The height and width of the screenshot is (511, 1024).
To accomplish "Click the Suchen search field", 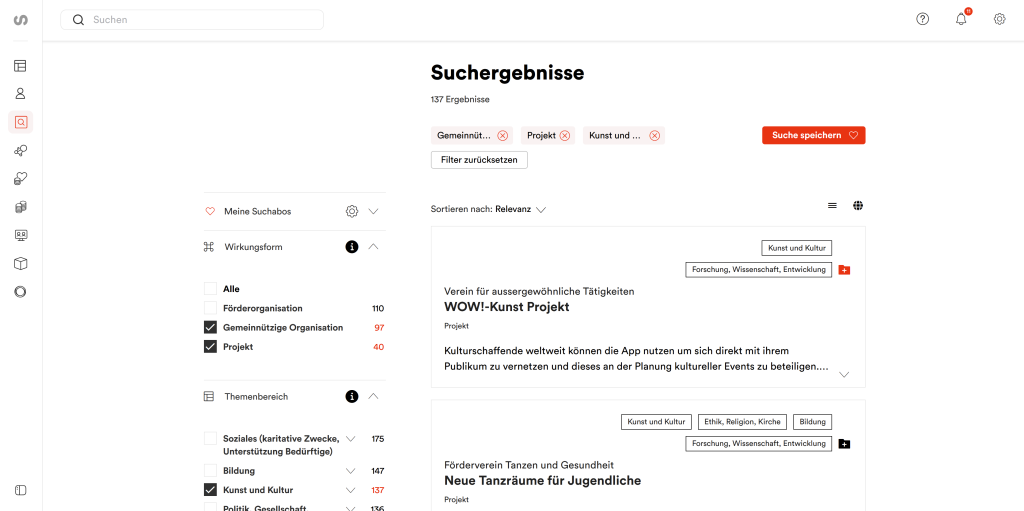I will [200, 20].
